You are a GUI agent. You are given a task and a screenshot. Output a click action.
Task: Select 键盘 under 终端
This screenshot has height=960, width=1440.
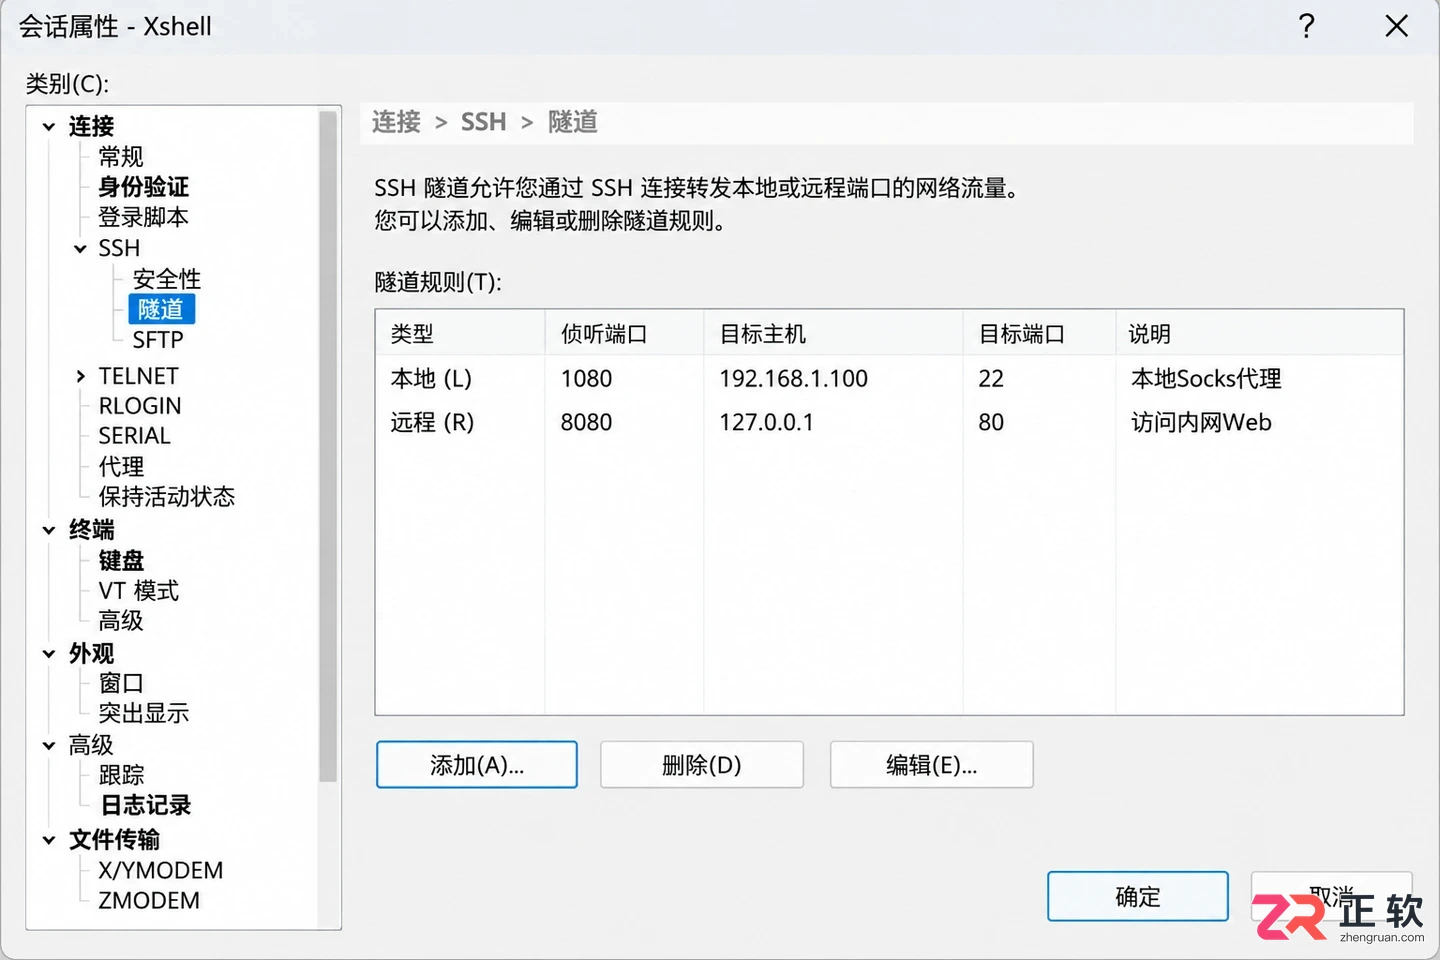[121, 561]
